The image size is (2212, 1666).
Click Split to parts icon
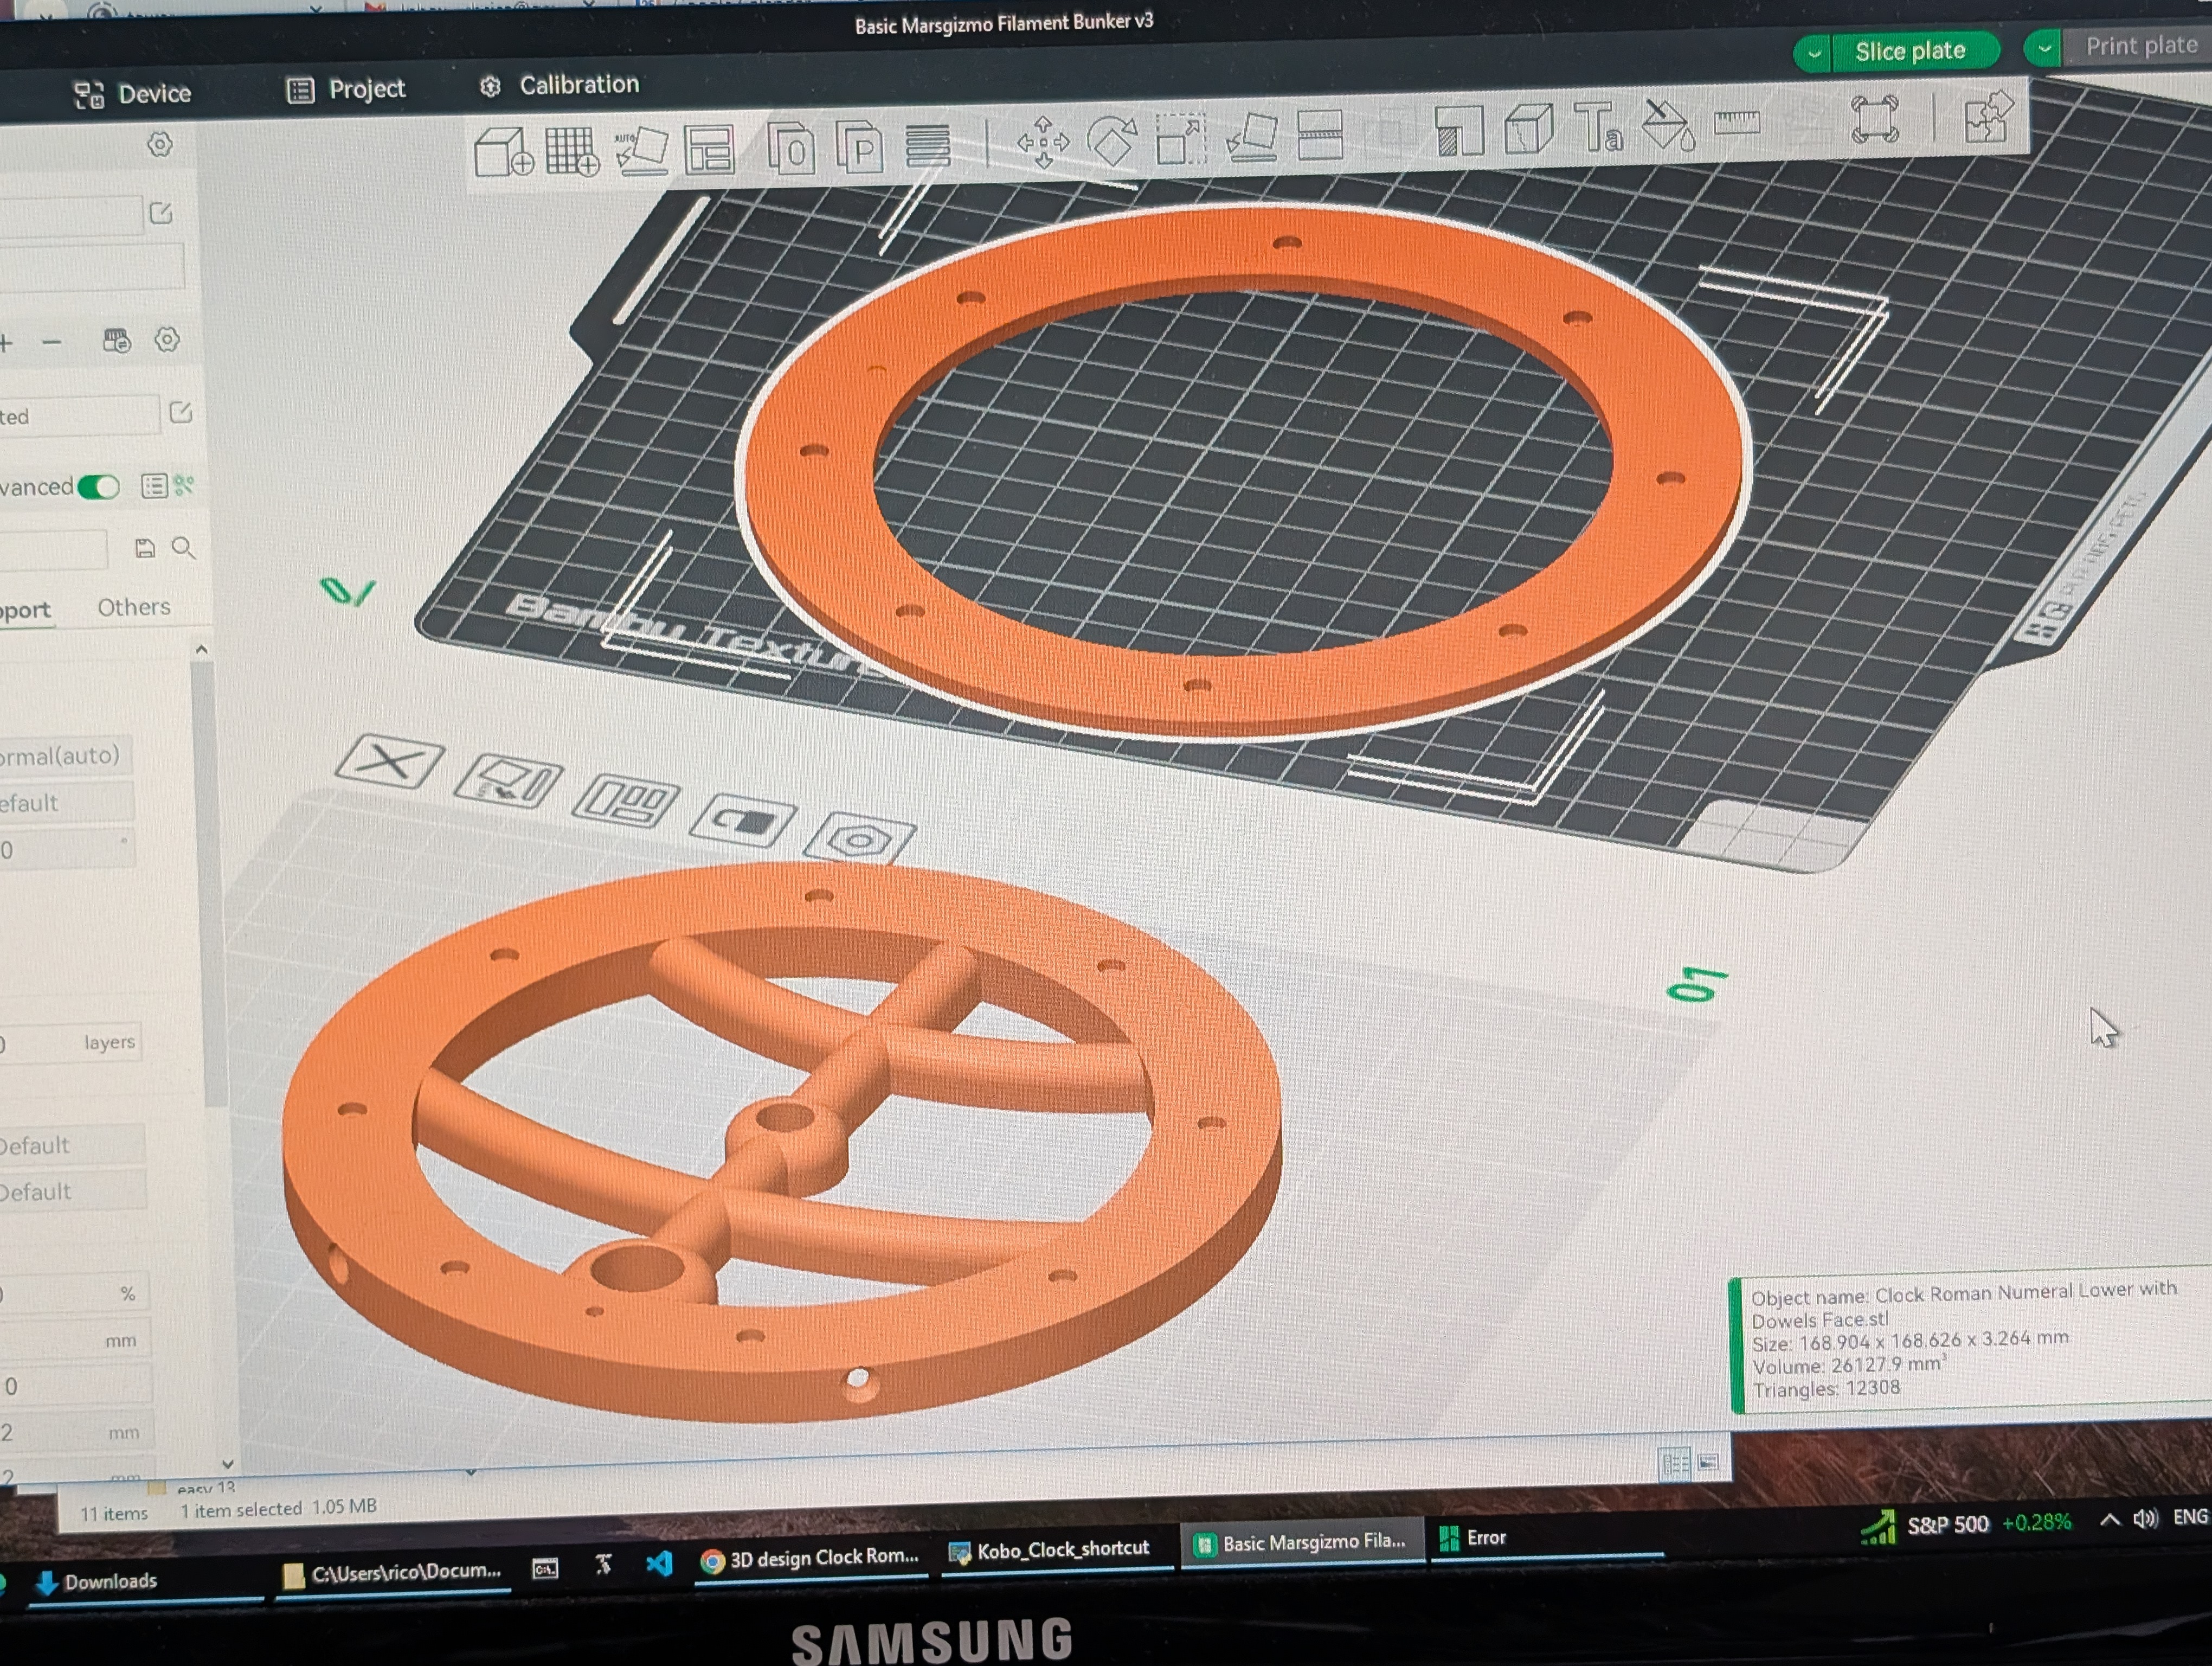[859, 147]
